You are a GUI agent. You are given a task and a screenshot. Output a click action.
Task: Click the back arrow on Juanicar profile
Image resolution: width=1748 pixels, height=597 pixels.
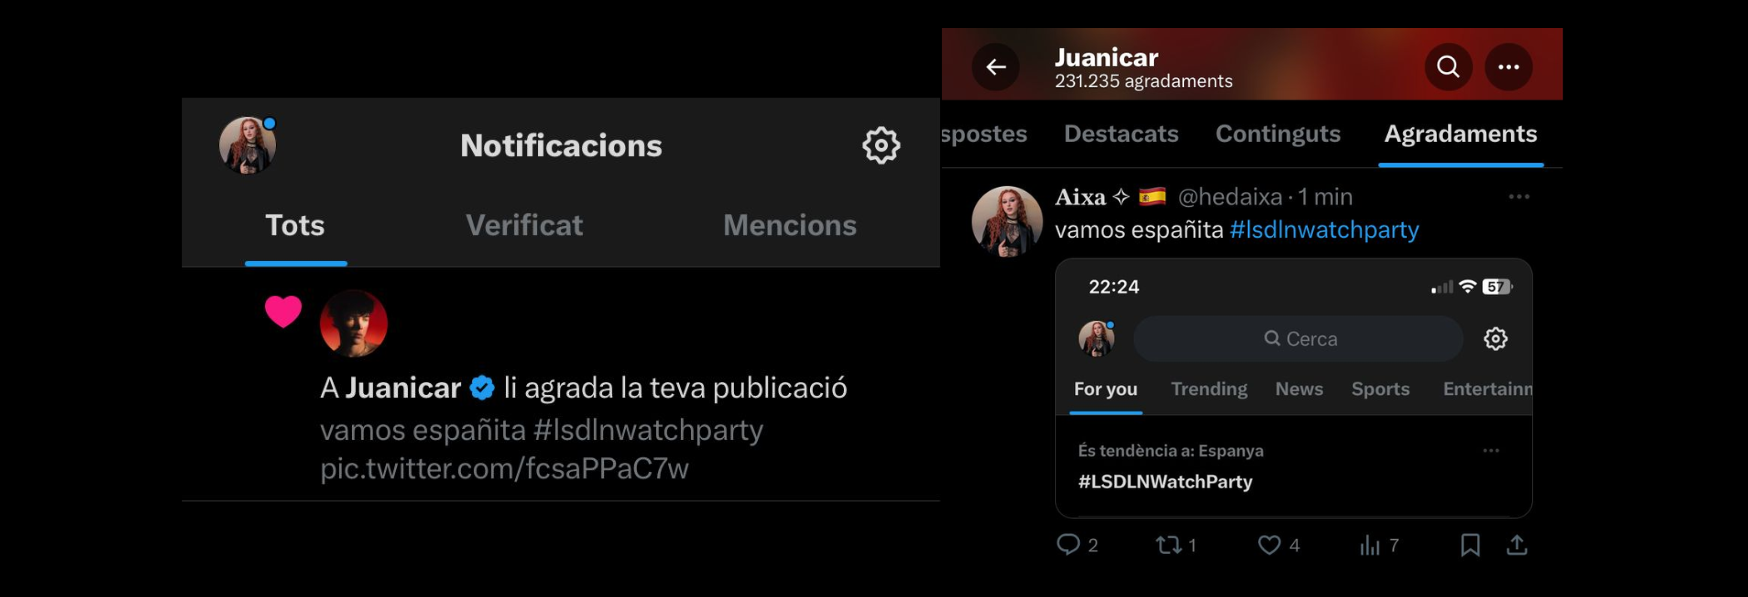(996, 67)
